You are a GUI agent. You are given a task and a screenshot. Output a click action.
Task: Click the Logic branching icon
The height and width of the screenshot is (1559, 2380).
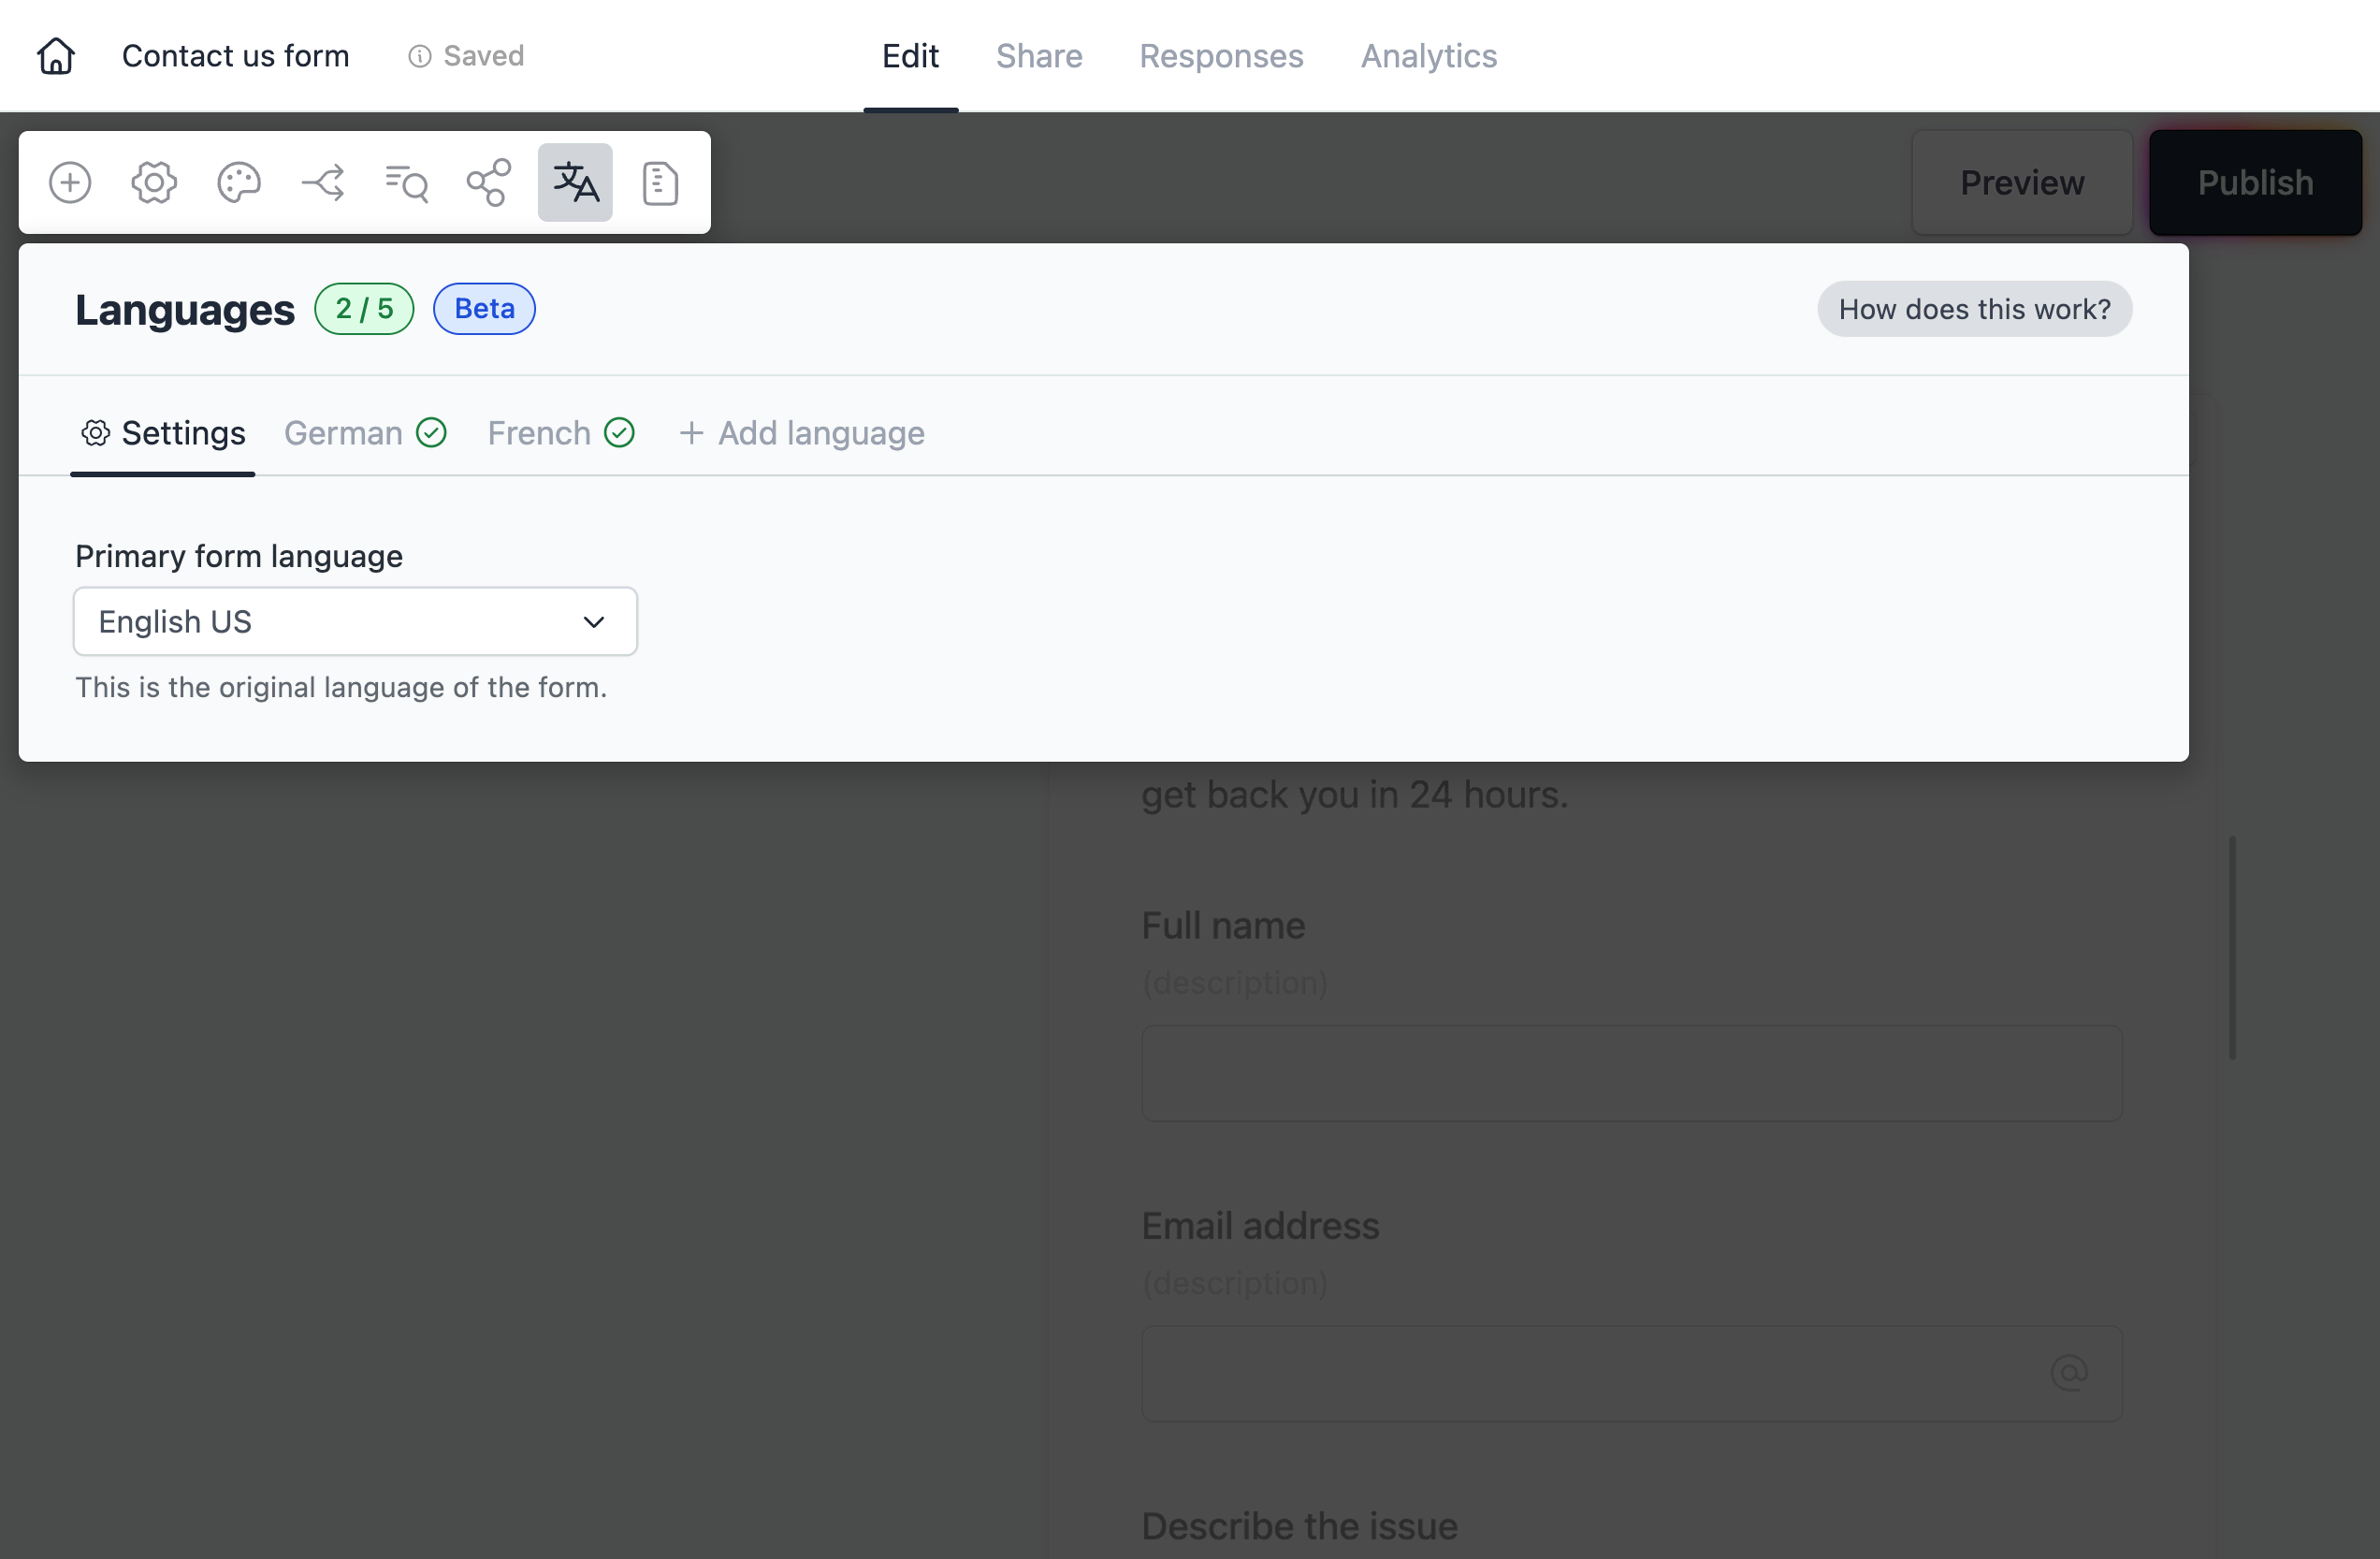coord(322,181)
